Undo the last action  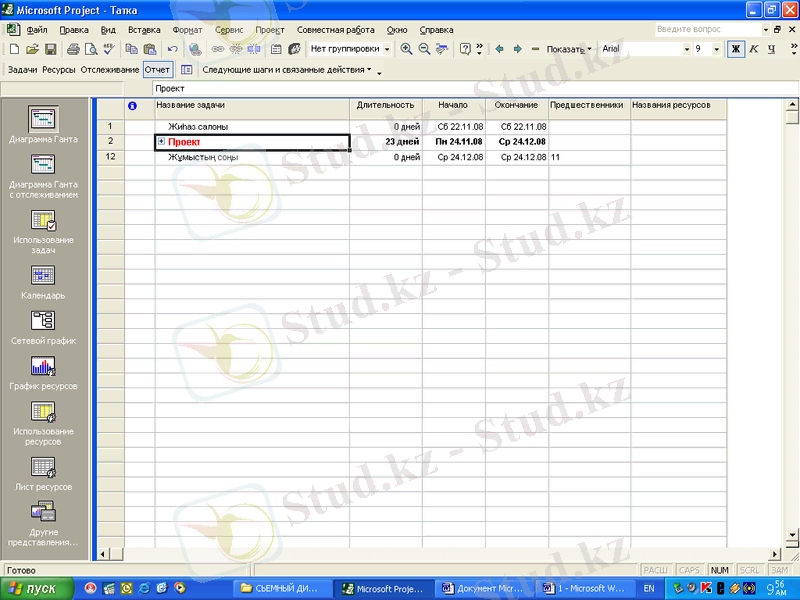click(x=172, y=49)
